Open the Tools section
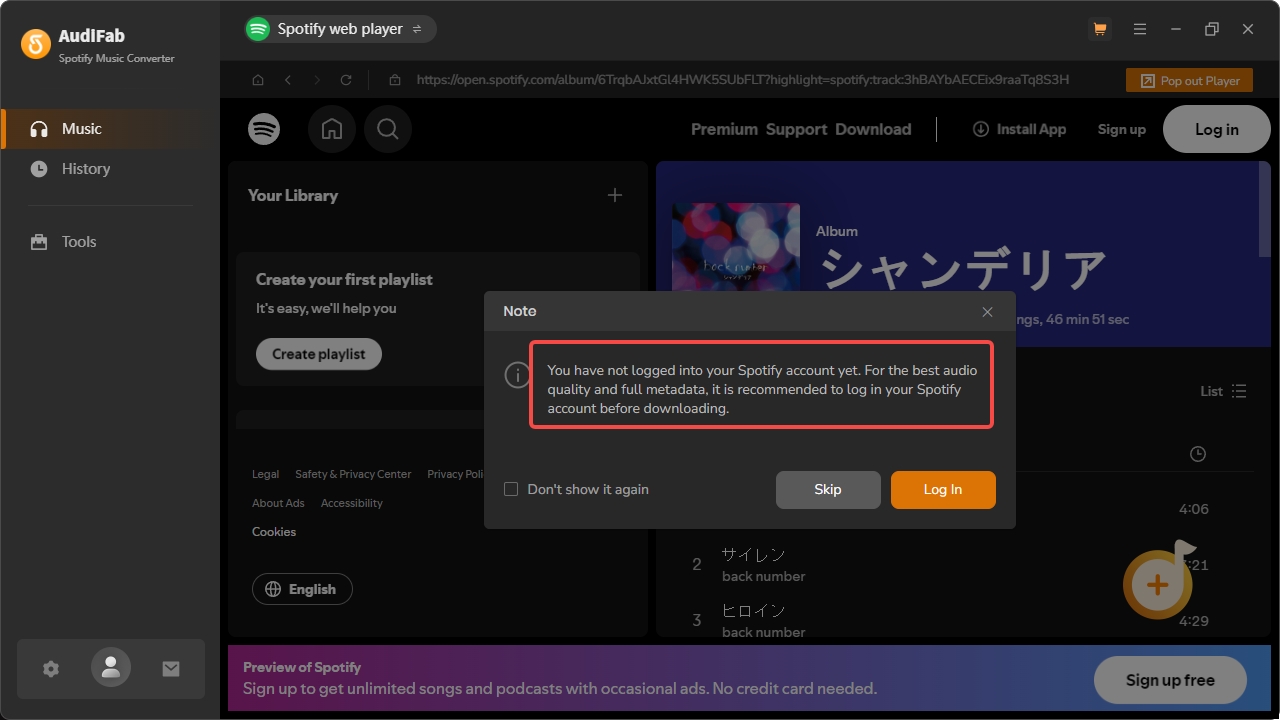This screenshot has width=1280, height=720. tap(77, 241)
